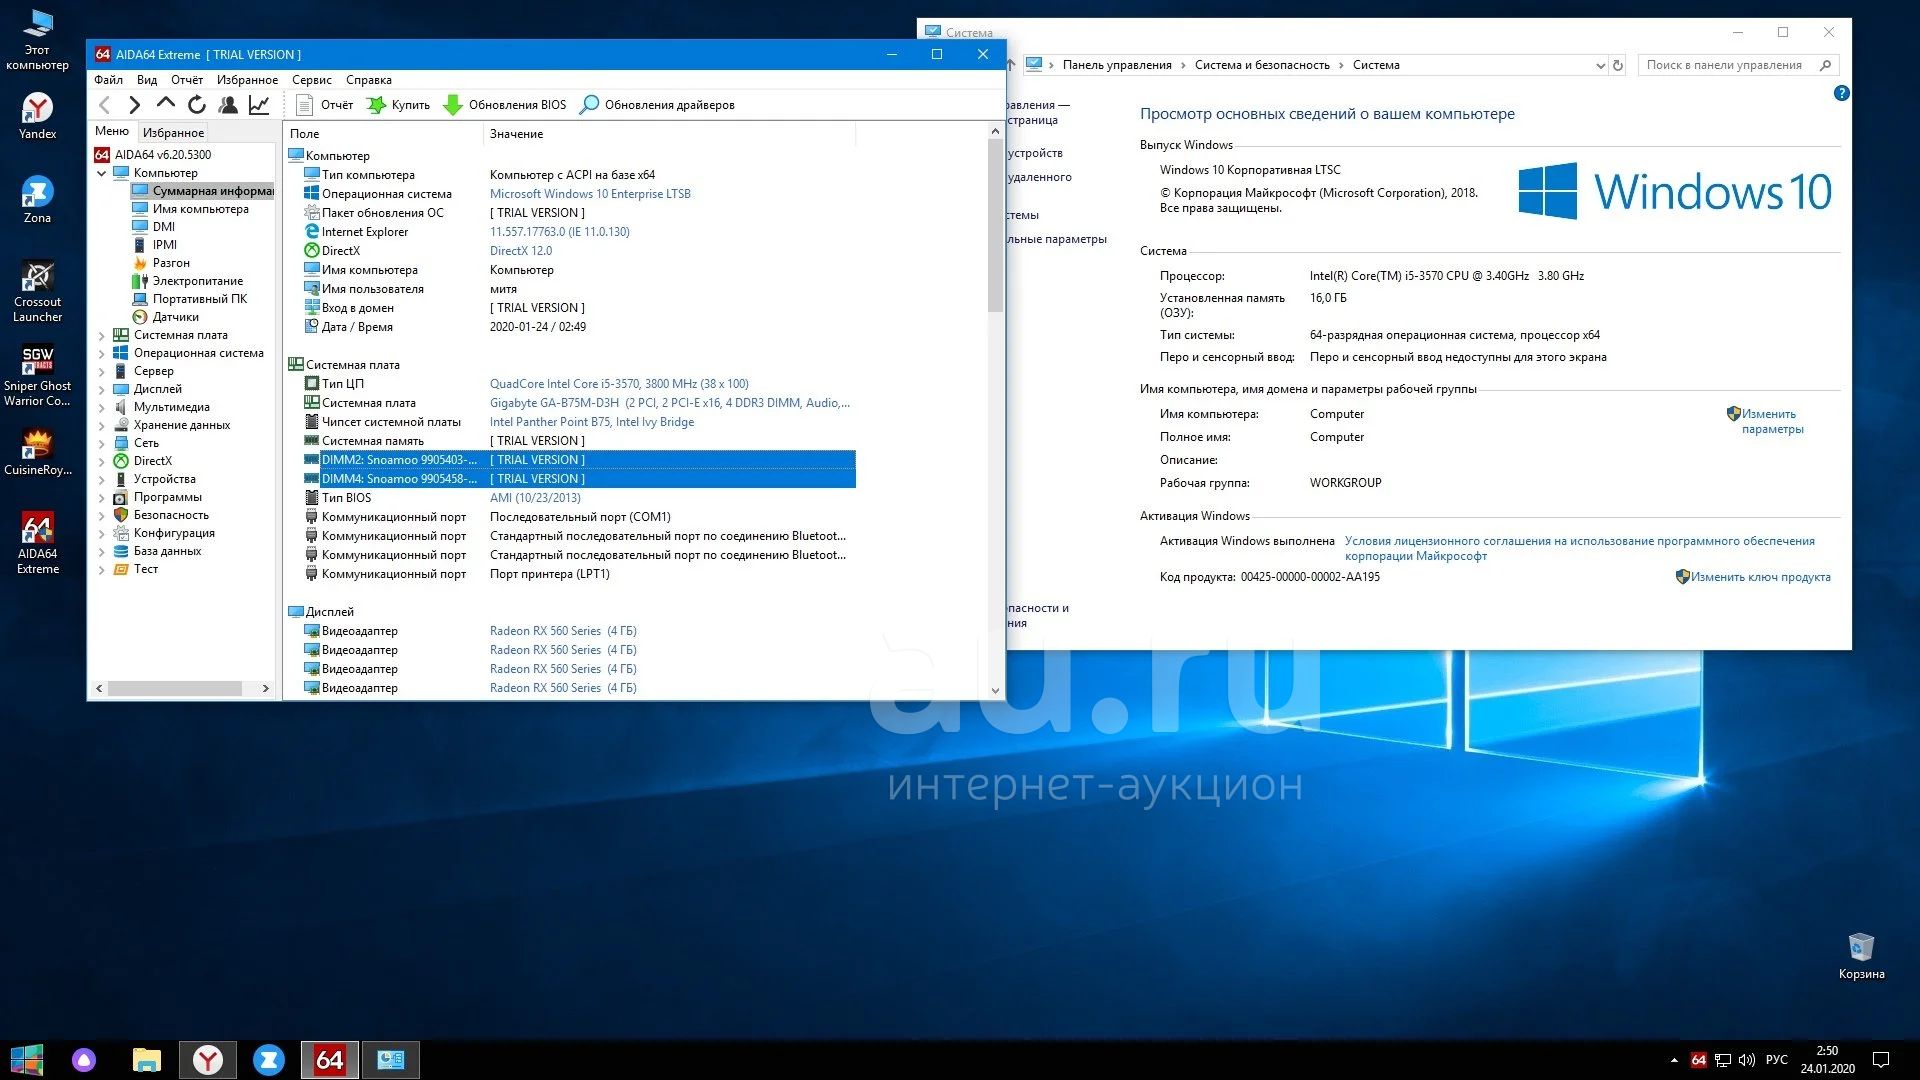Viewport: 1920px width, 1080px height.
Task: Select База данных in the tree
Action: pos(167,551)
